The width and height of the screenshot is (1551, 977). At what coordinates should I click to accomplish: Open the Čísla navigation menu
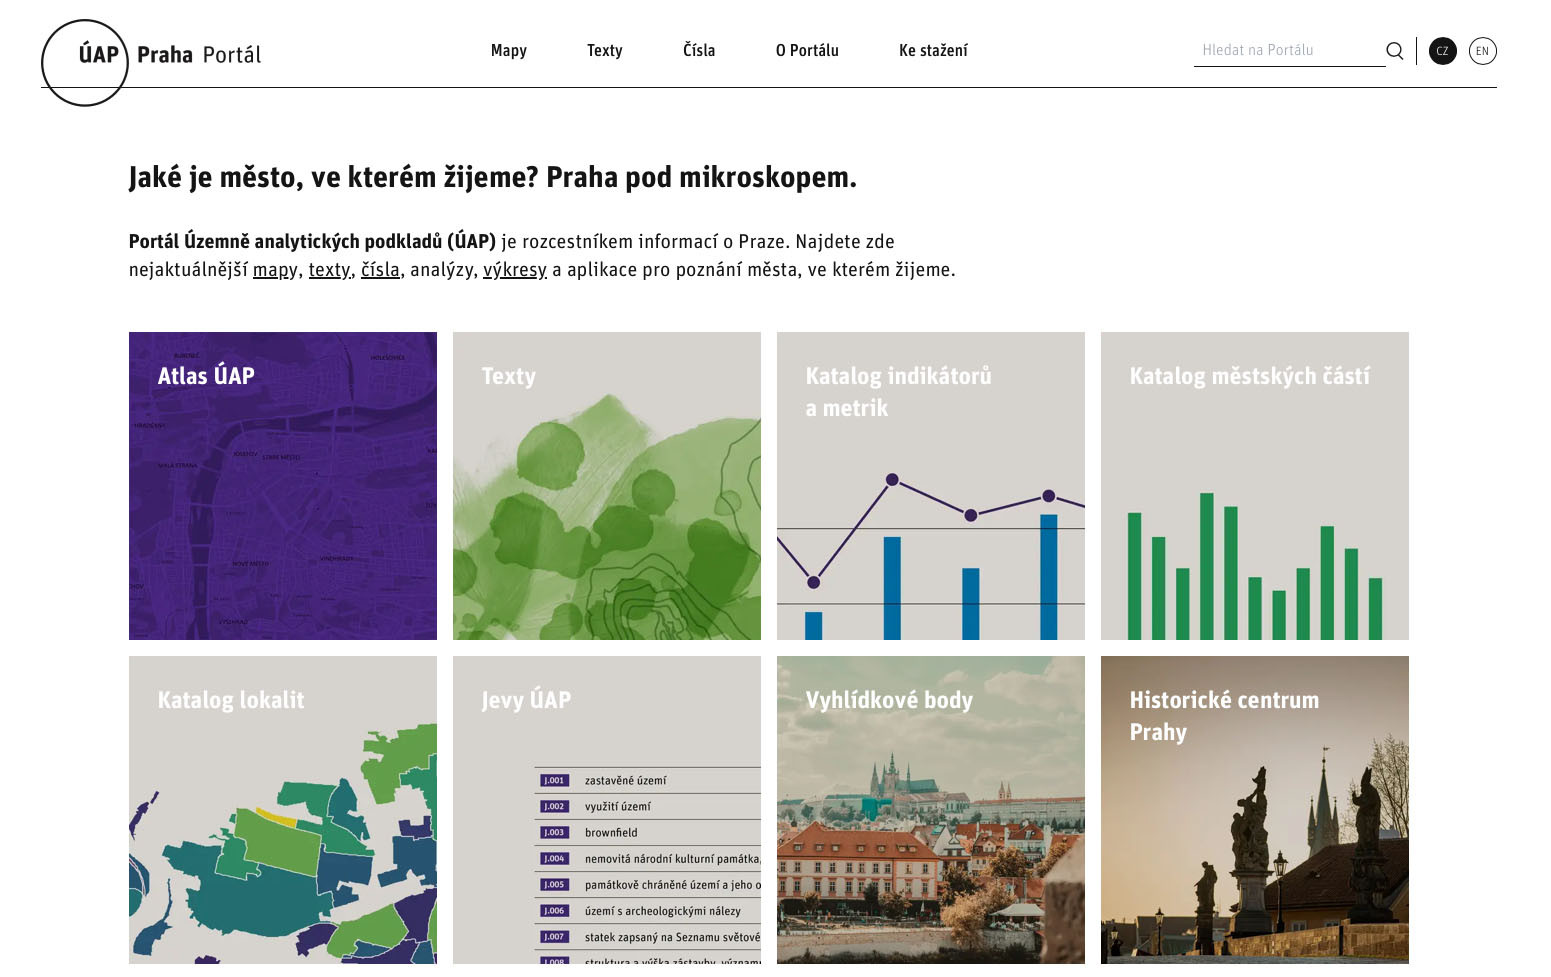coord(698,51)
